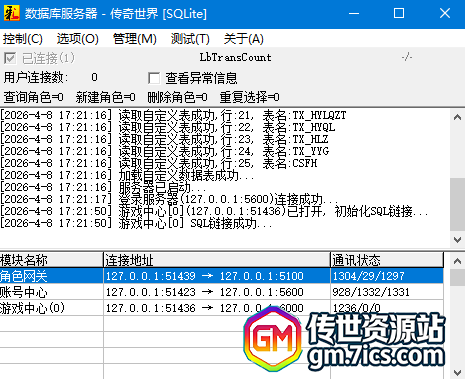The image size is (465, 379).
Task: Click the SQL链接成功 log line
Action: 137,223
